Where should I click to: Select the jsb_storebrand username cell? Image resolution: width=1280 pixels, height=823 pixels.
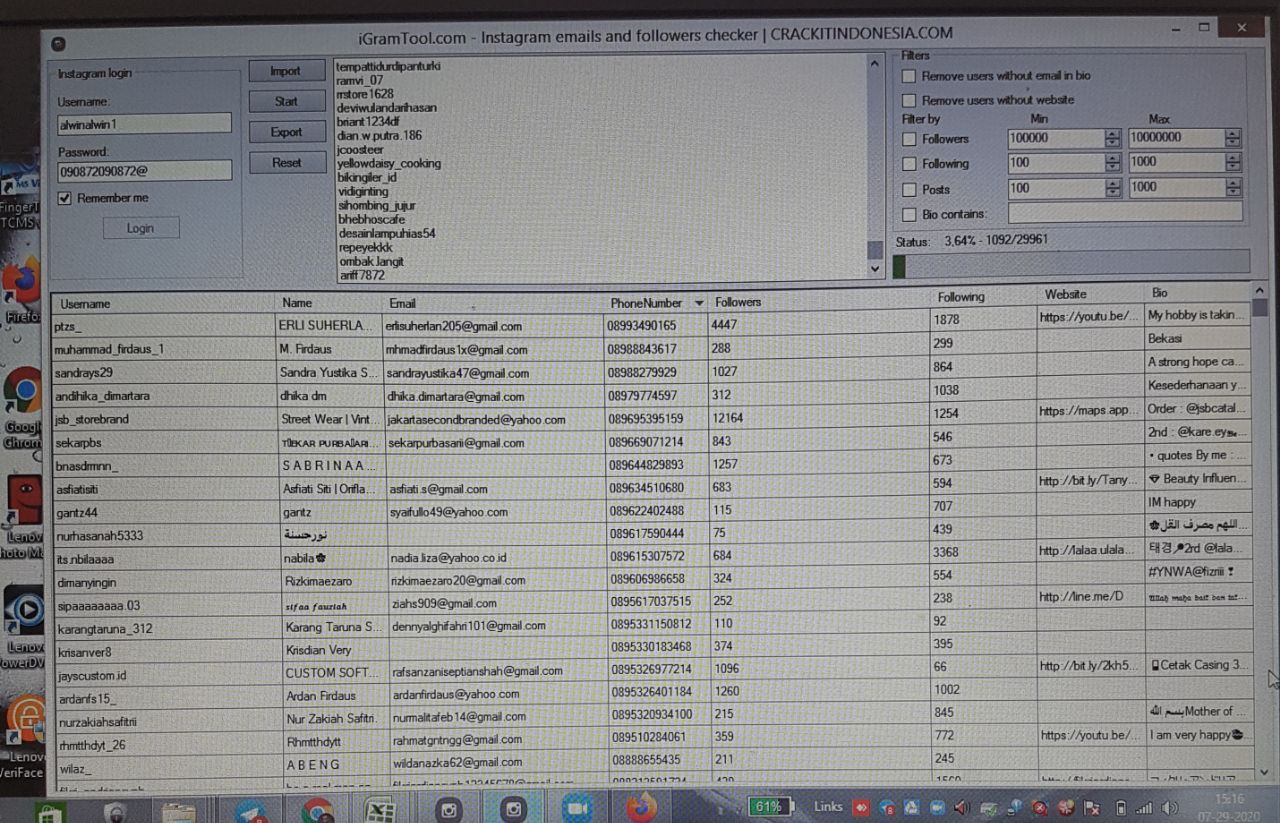tap(164, 420)
